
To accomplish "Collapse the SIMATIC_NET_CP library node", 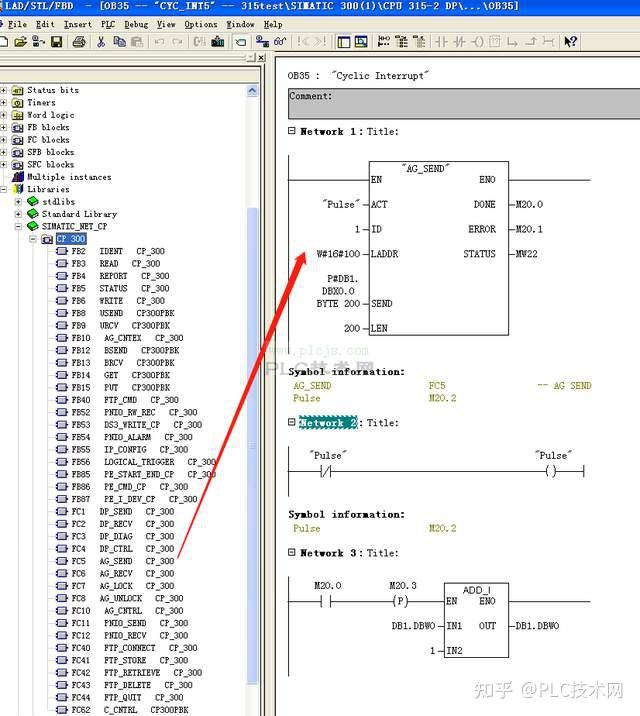I will 18,226.
